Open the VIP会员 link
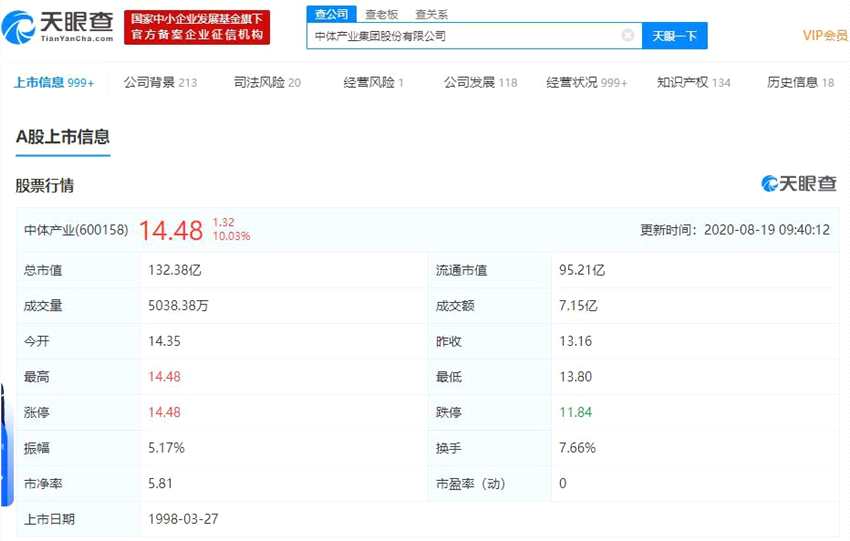 point(826,36)
